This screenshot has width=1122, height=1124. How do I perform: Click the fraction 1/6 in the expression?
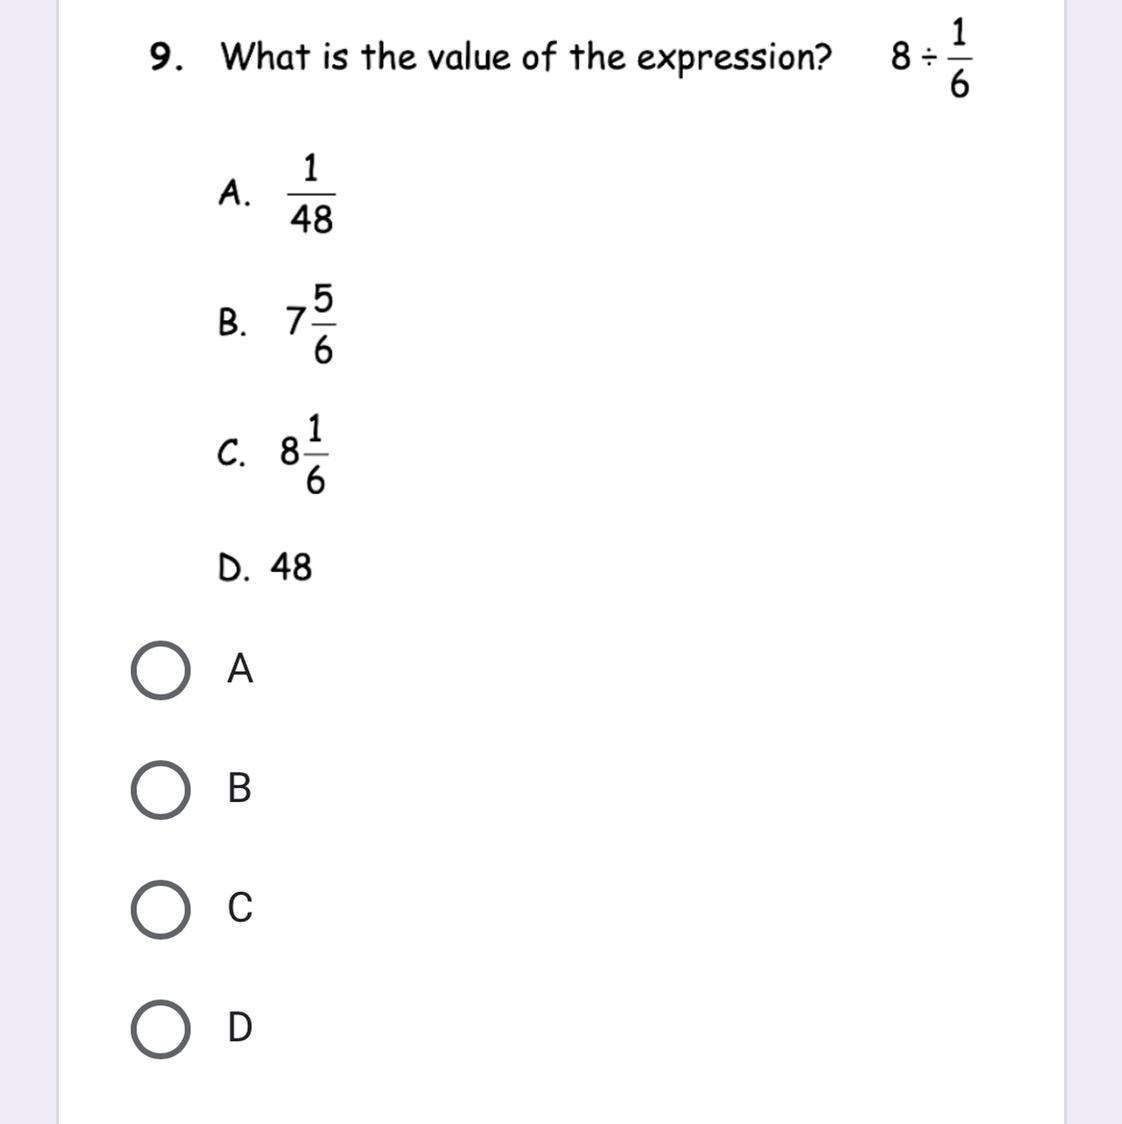pos(959,57)
